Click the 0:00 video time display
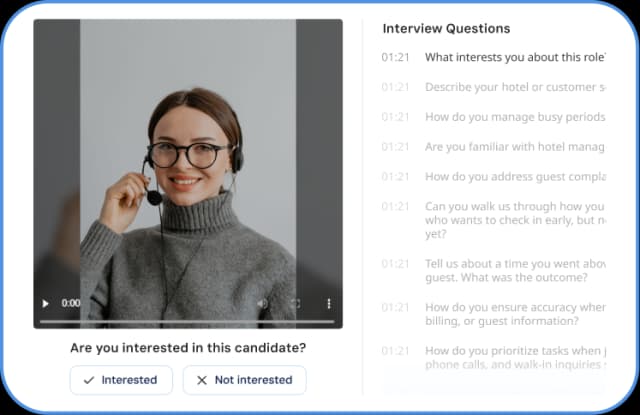 [71, 303]
